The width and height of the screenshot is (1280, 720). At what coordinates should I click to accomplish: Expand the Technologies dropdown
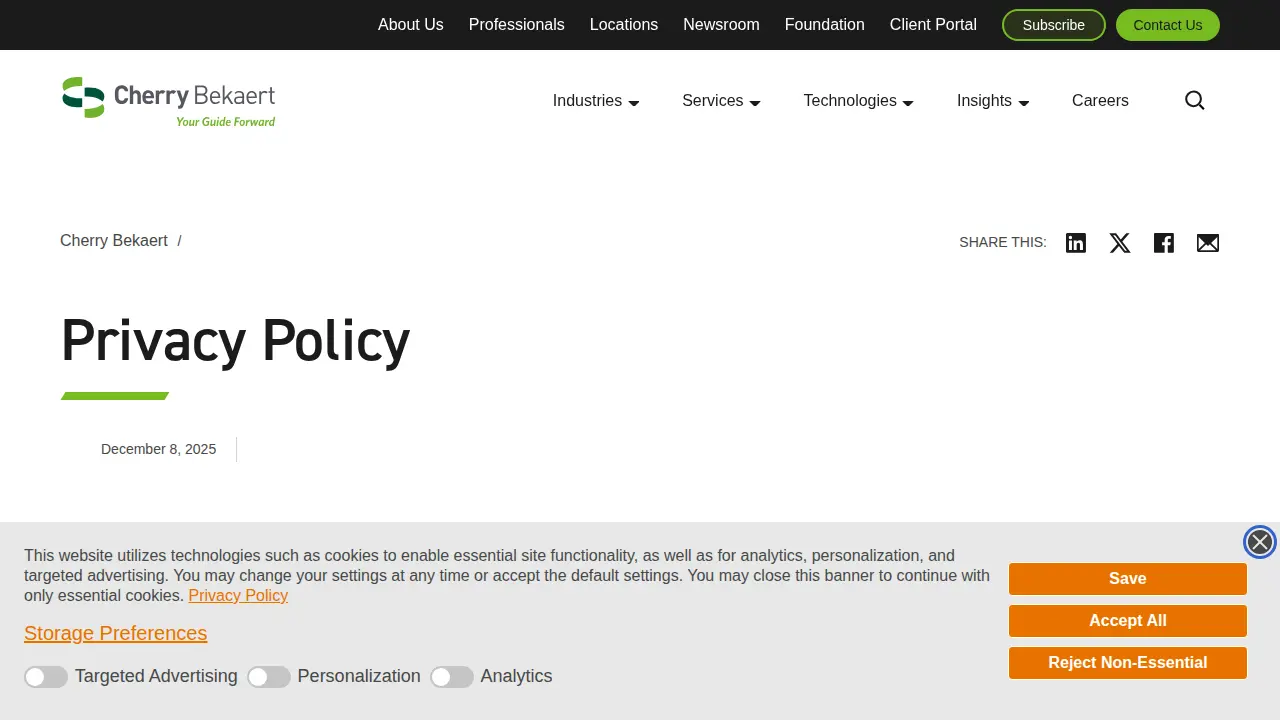[x=859, y=101]
